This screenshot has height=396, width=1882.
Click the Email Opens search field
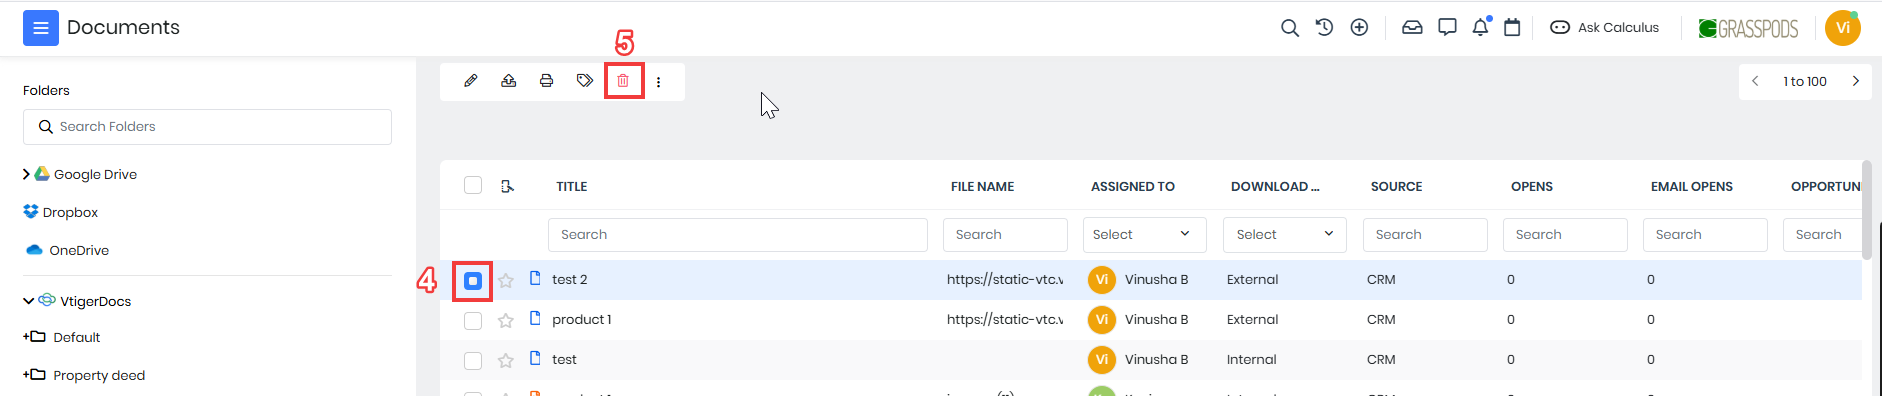[x=1705, y=234]
